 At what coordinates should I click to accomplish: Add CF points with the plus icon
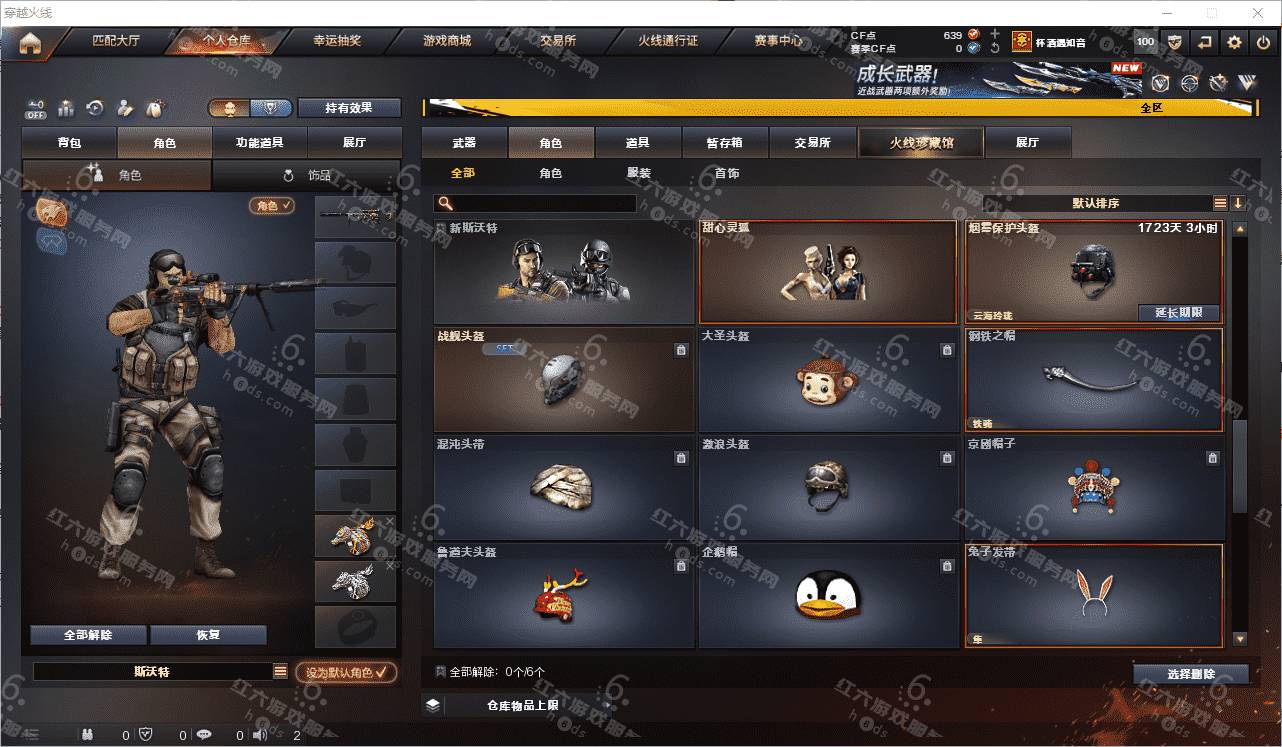(x=995, y=34)
